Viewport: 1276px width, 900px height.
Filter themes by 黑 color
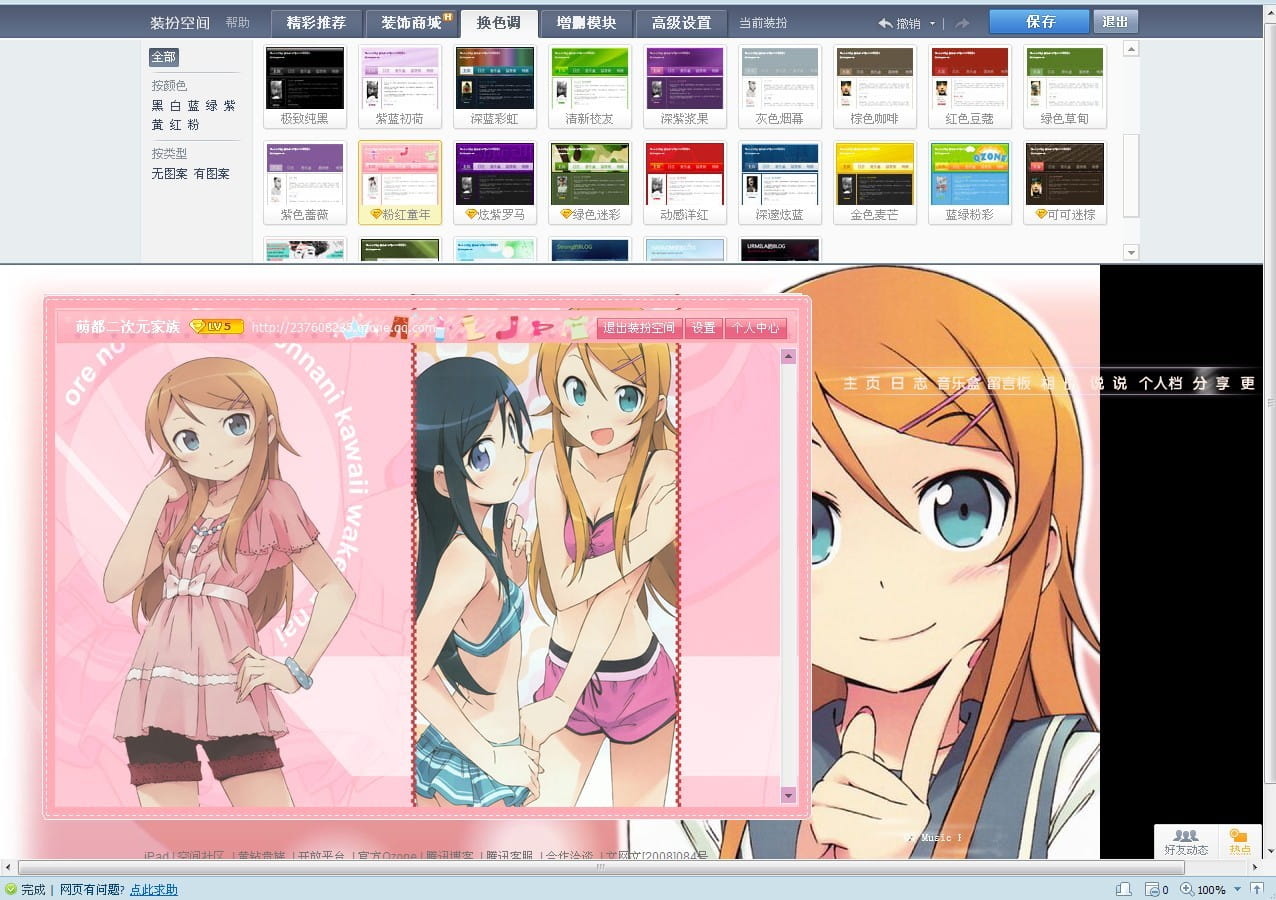(158, 106)
